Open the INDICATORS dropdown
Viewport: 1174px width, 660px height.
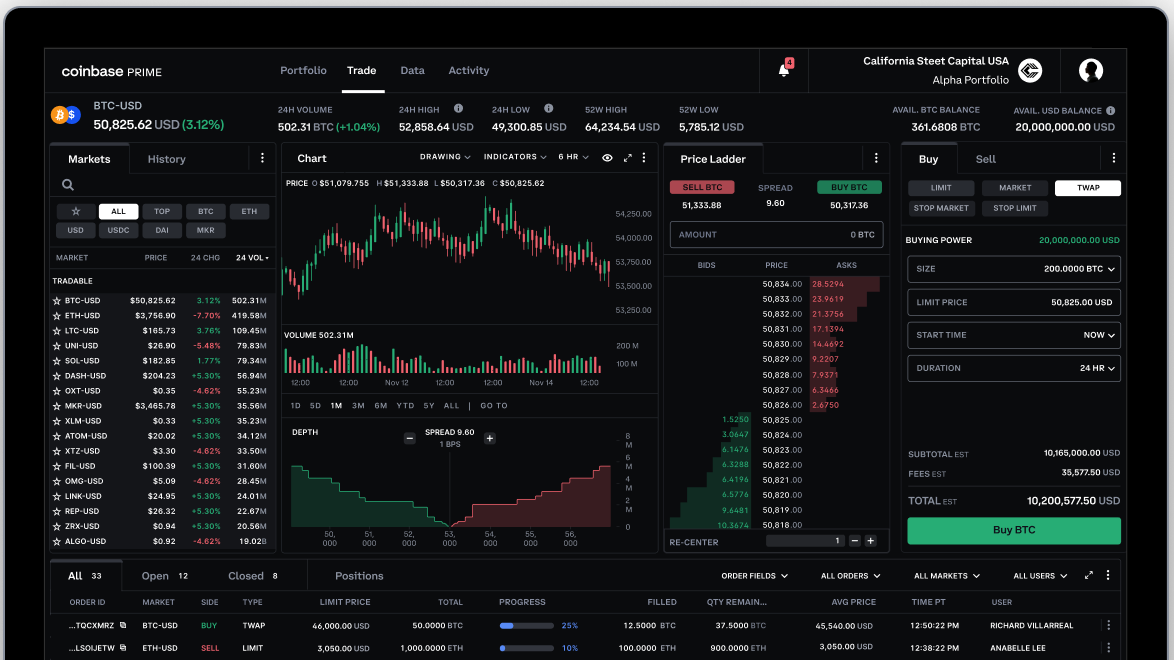(515, 157)
